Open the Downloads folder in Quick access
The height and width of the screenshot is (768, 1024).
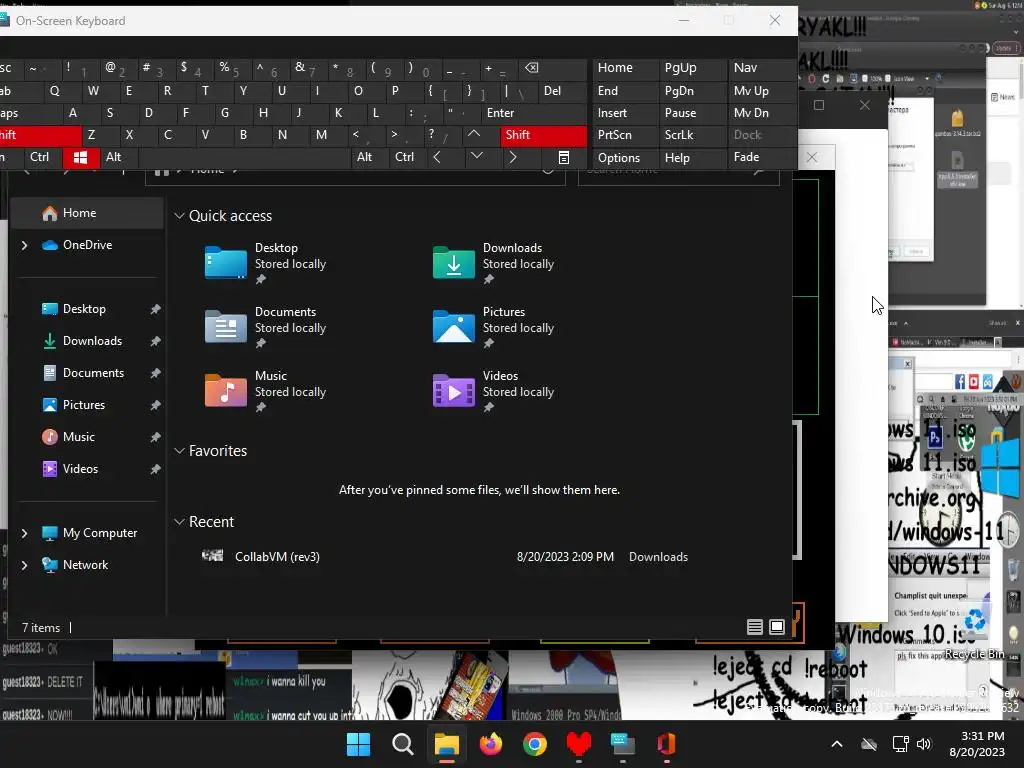point(494,264)
